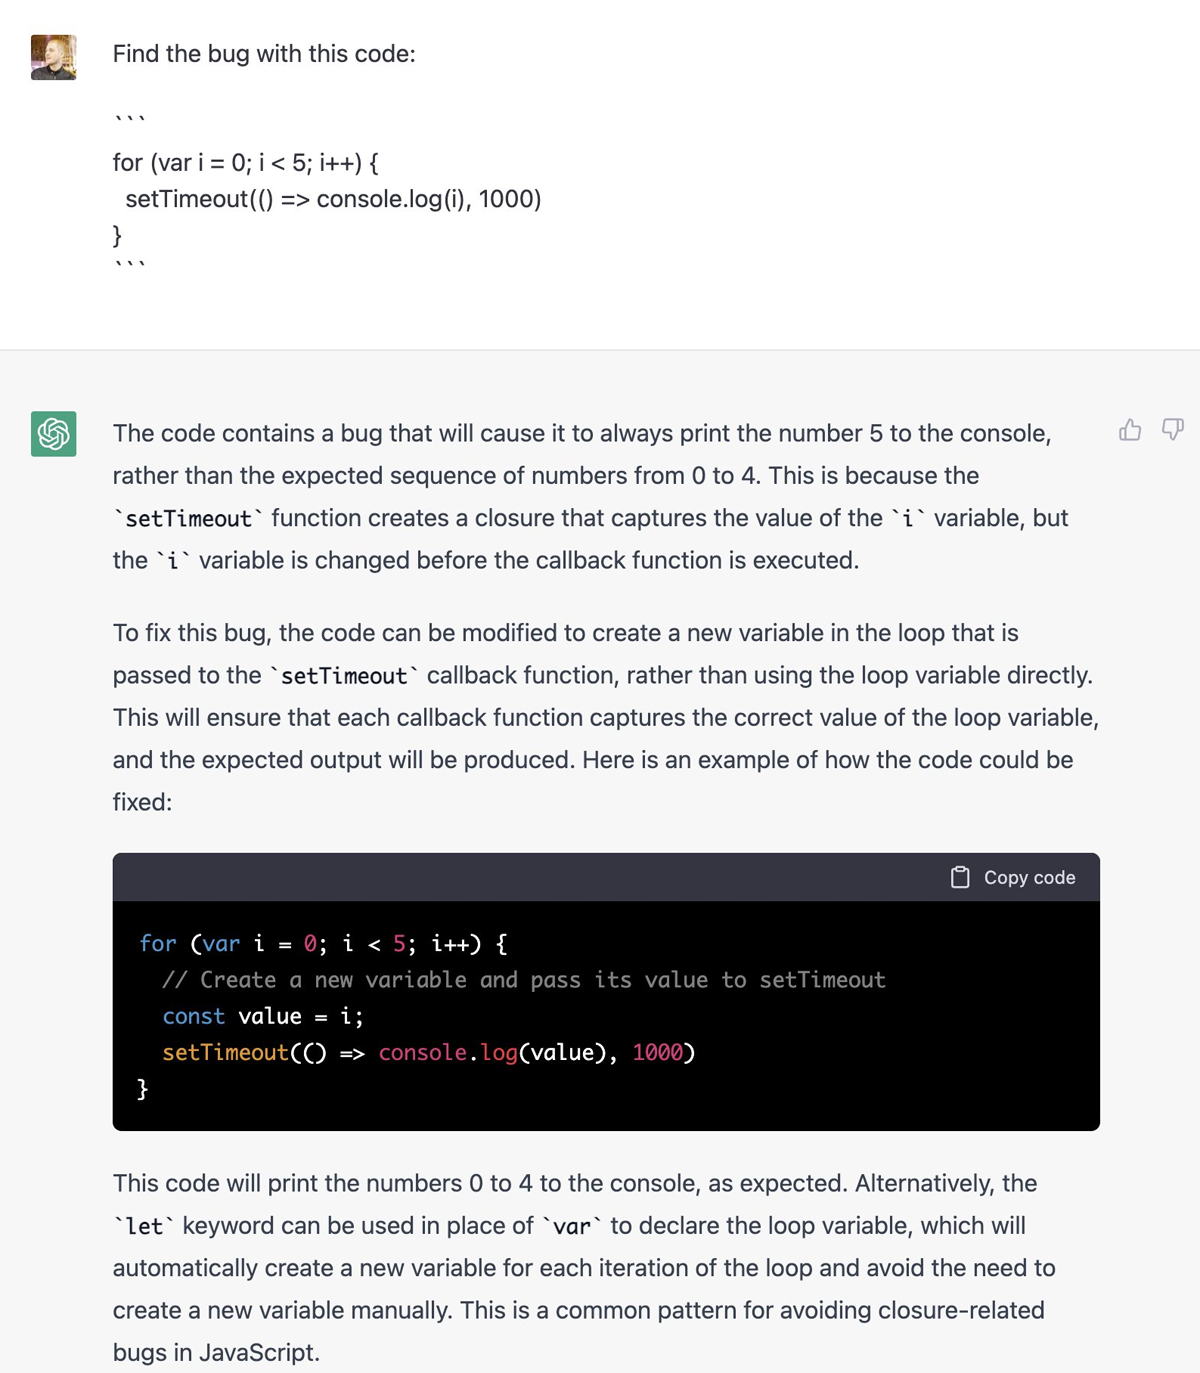This screenshot has height=1373, width=1200.
Task: Click the 'const value = i;' code line
Action: point(263,1016)
